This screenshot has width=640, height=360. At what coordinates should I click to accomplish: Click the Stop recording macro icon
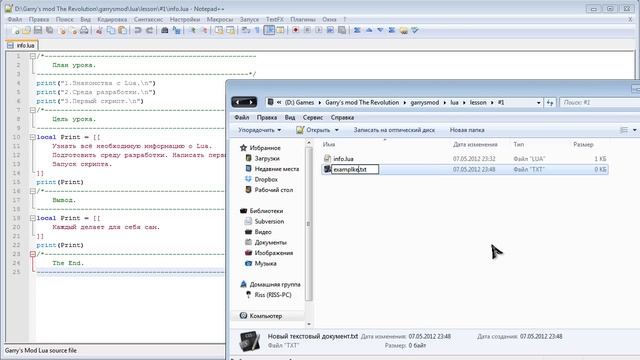click(307, 30)
